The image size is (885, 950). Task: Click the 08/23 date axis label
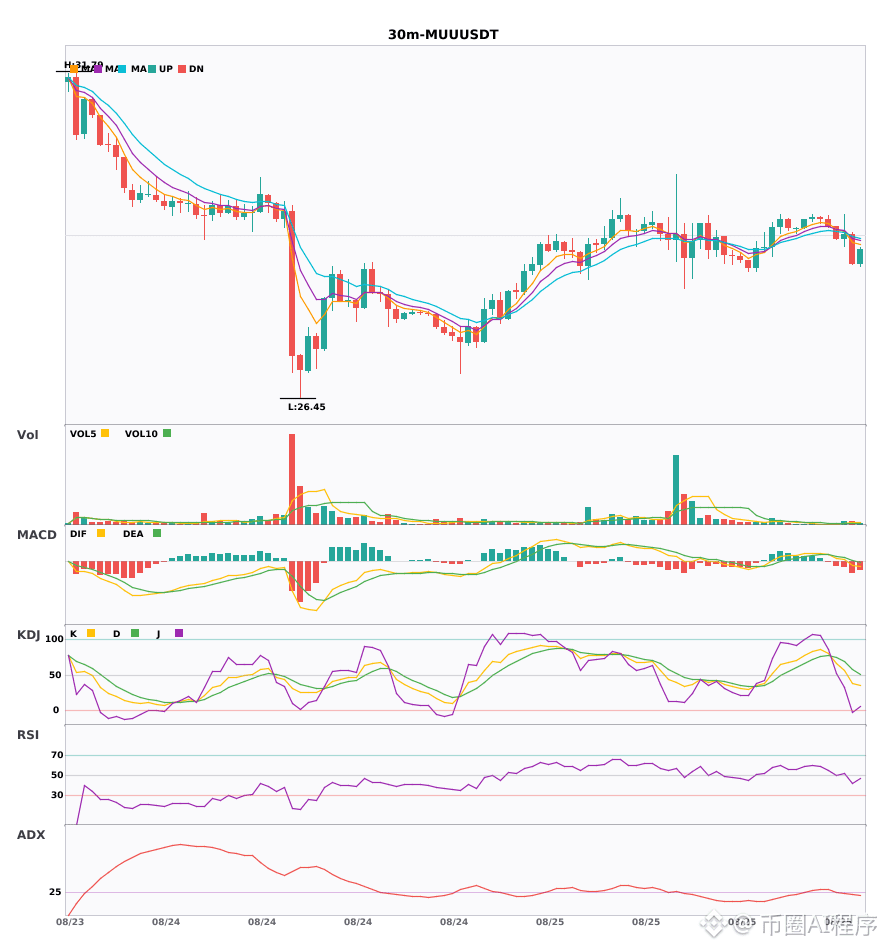click(70, 922)
